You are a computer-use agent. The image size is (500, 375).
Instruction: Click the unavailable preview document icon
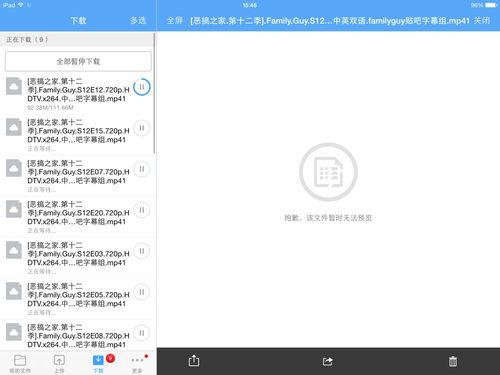tap(328, 172)
